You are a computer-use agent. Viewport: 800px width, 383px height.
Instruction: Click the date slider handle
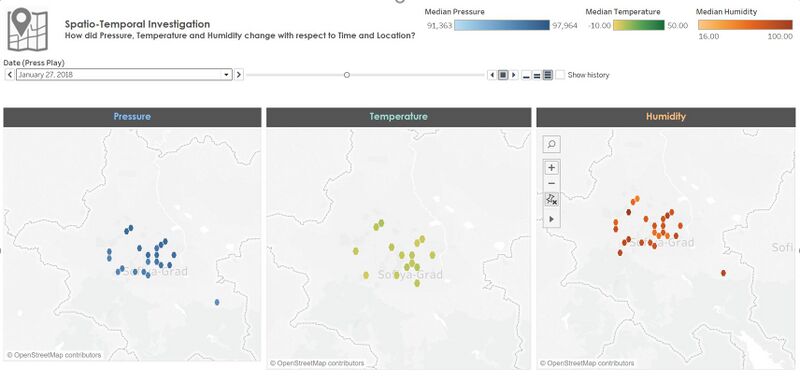[347, 75]
